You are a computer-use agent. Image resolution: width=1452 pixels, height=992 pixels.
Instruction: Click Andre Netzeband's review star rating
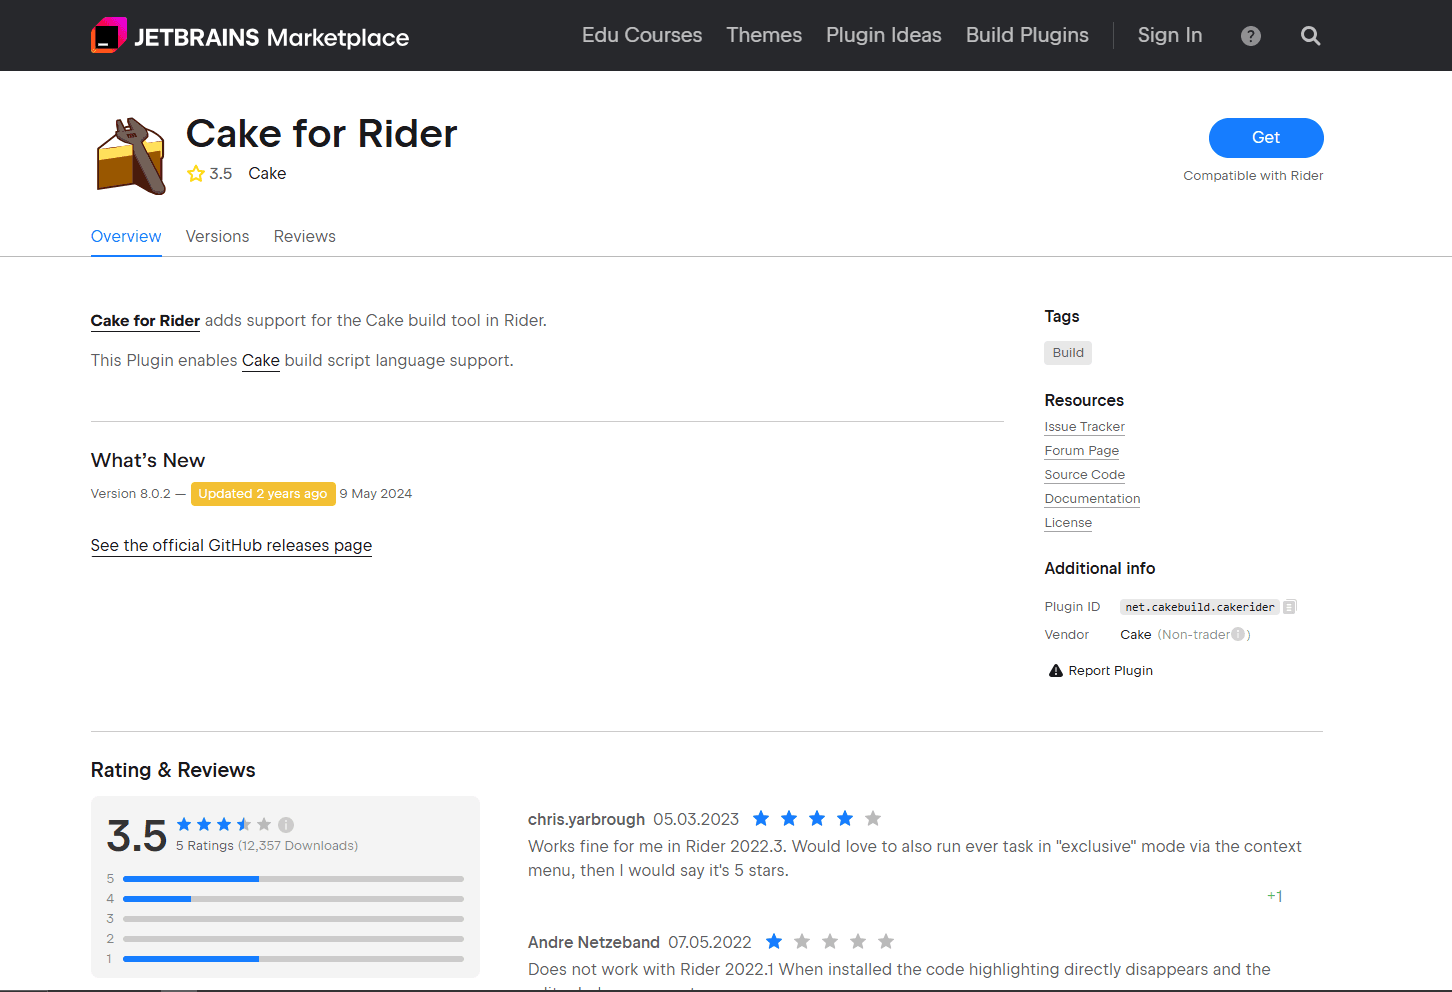pos(829,941)
